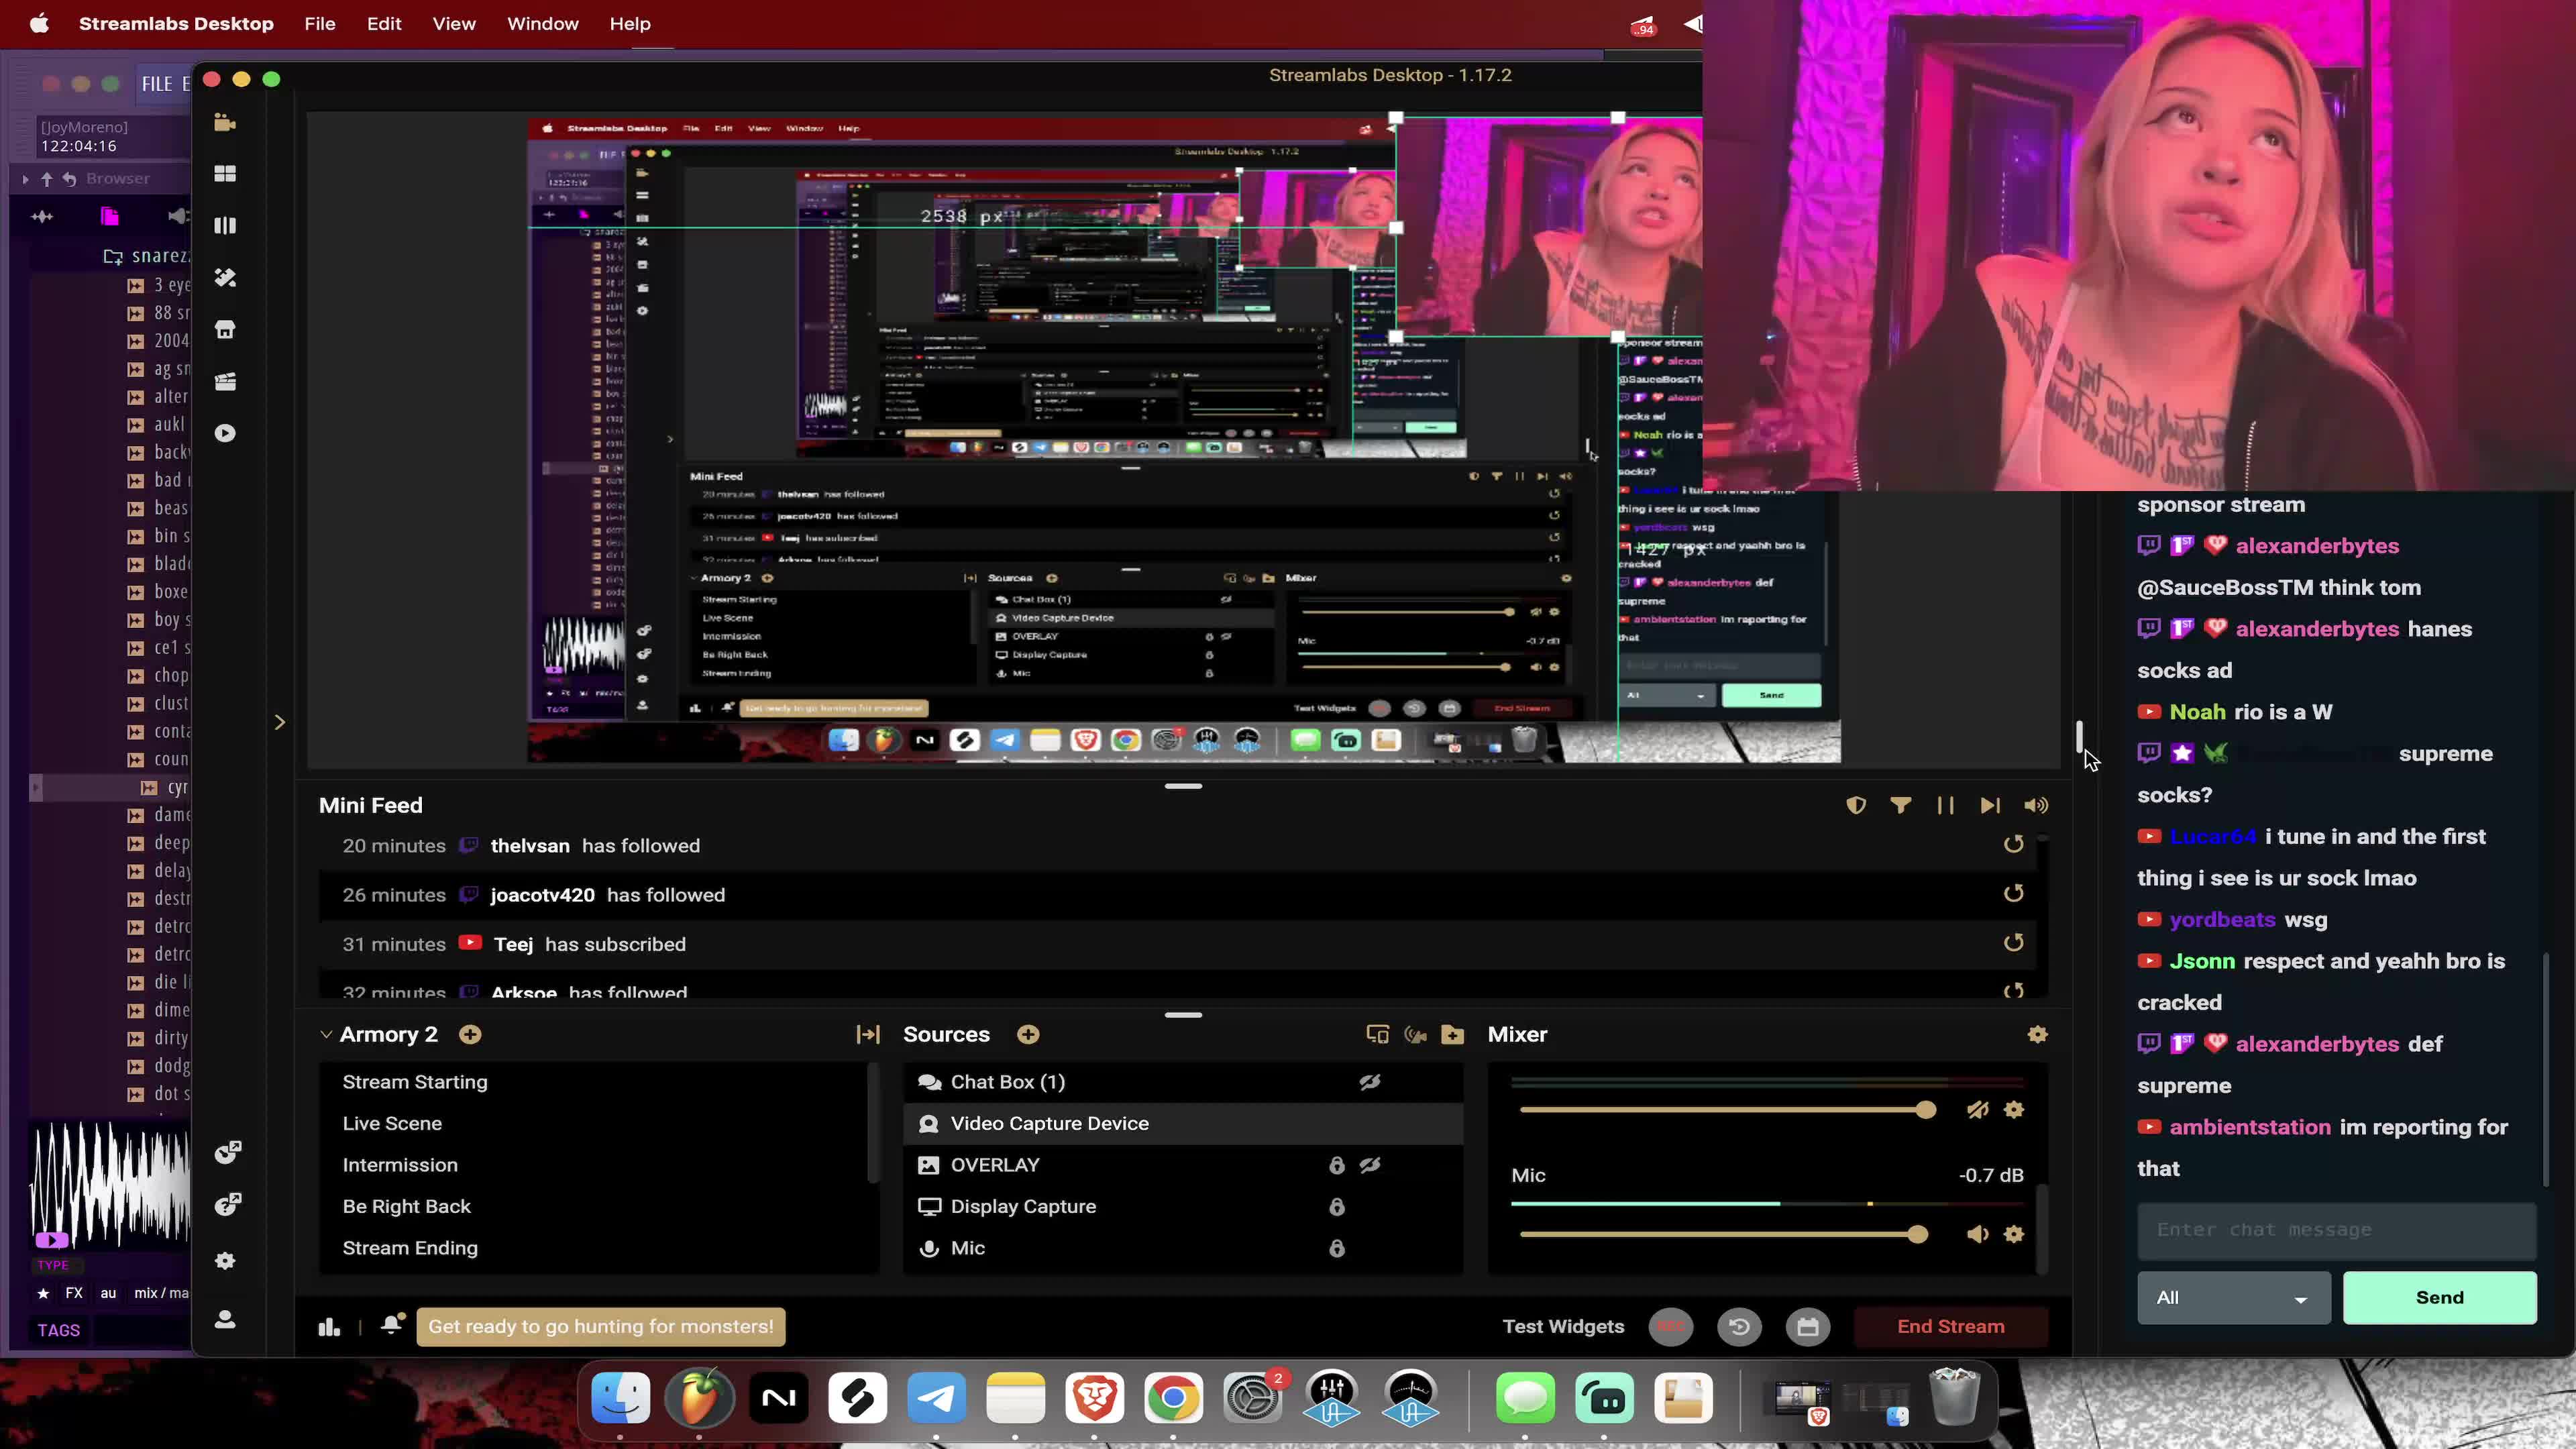Replay the thelvsan follow alert
The width and height of the screenshot is (2576, 1449).
[x=2013, y=845]
